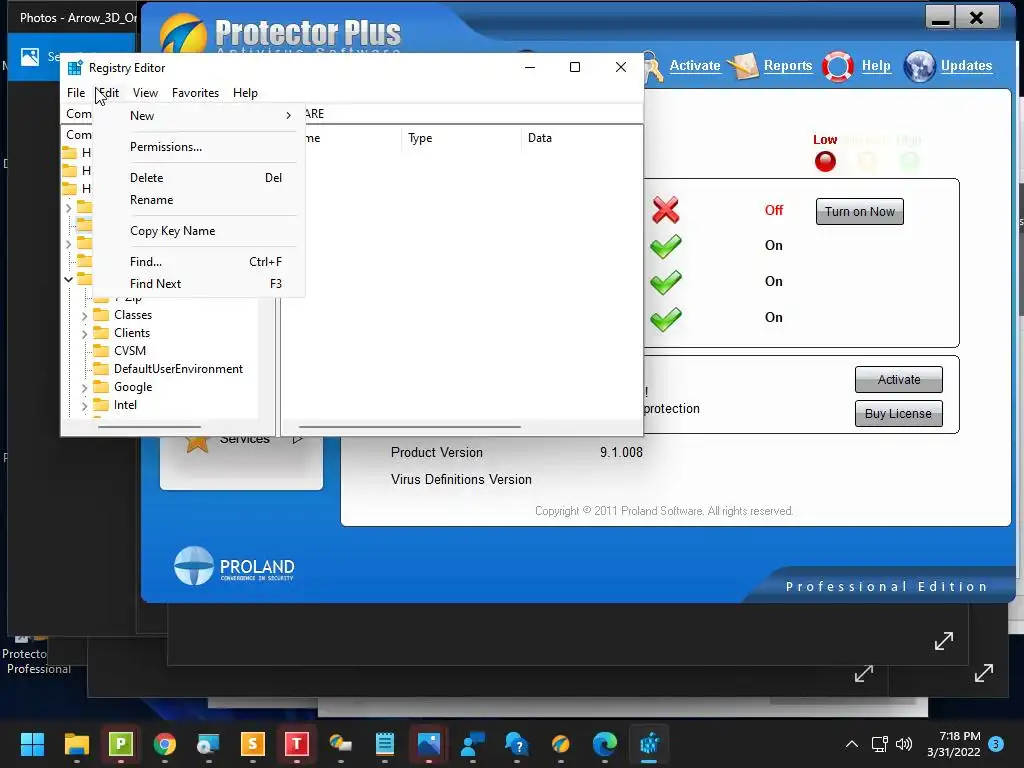Expand the Services arrow in Protector Plus

click(x=297, y=439)
